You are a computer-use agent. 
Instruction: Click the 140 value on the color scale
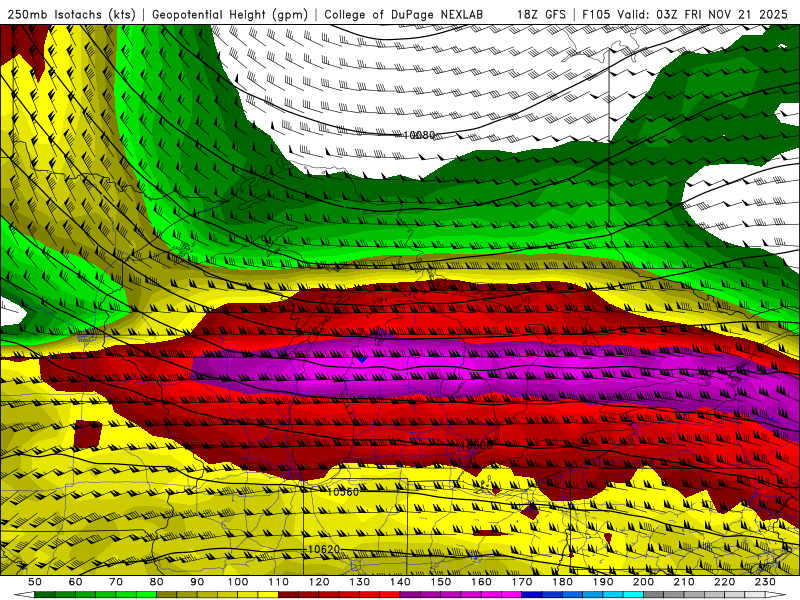[400, 582]
